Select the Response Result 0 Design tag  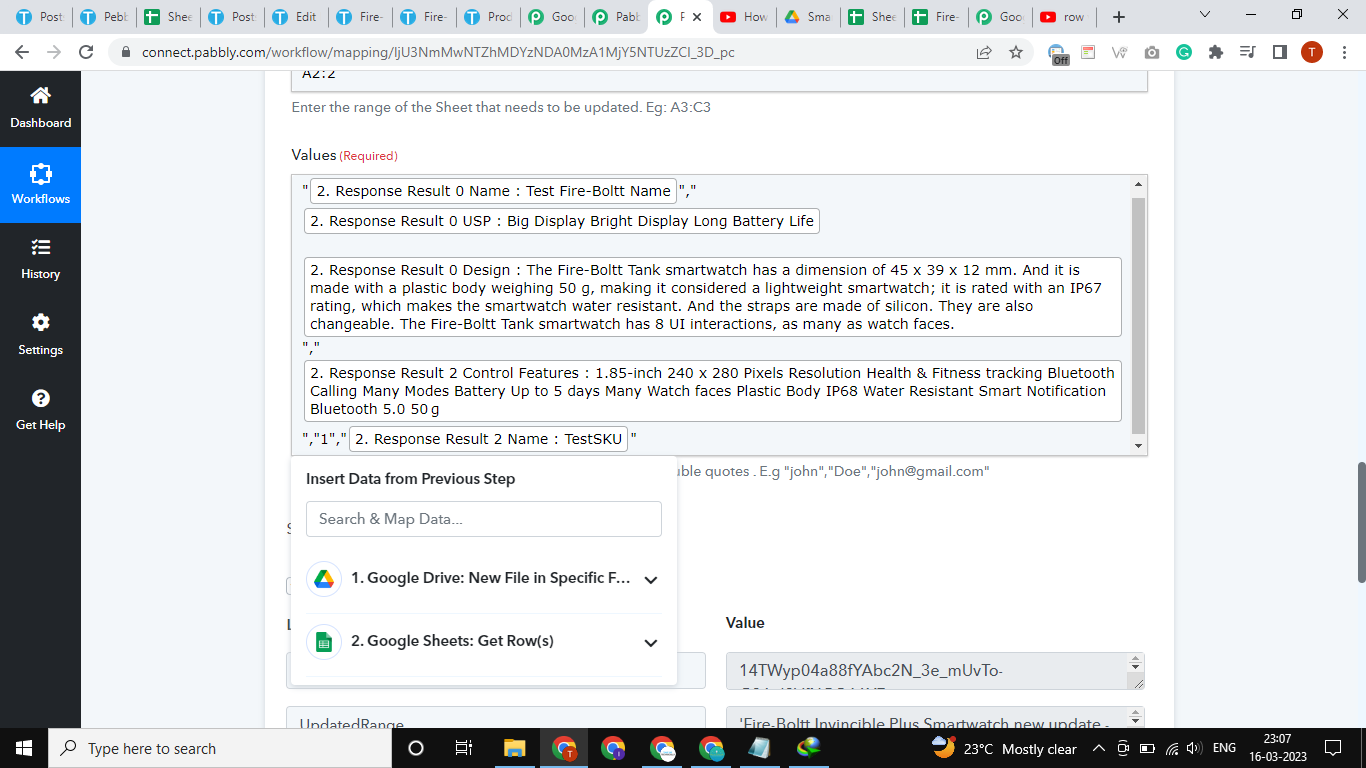pyautogui.click(x=713, y=297)
